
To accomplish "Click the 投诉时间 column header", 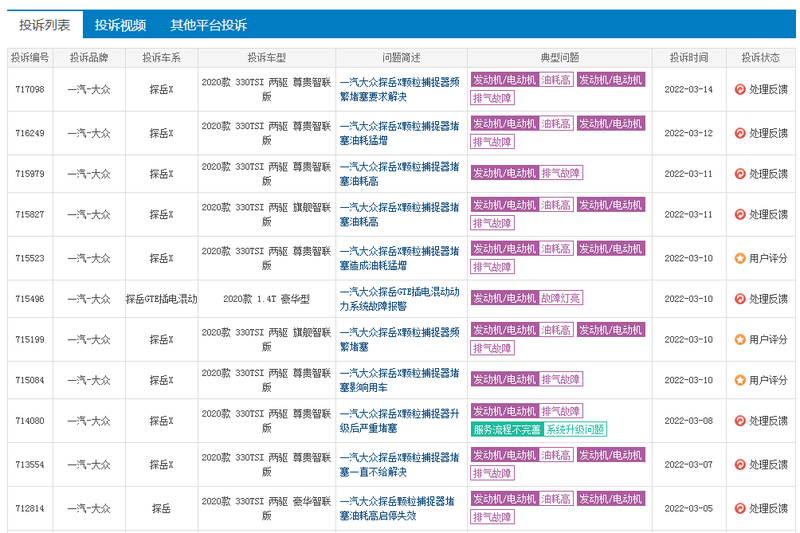I will click(689, 58).
